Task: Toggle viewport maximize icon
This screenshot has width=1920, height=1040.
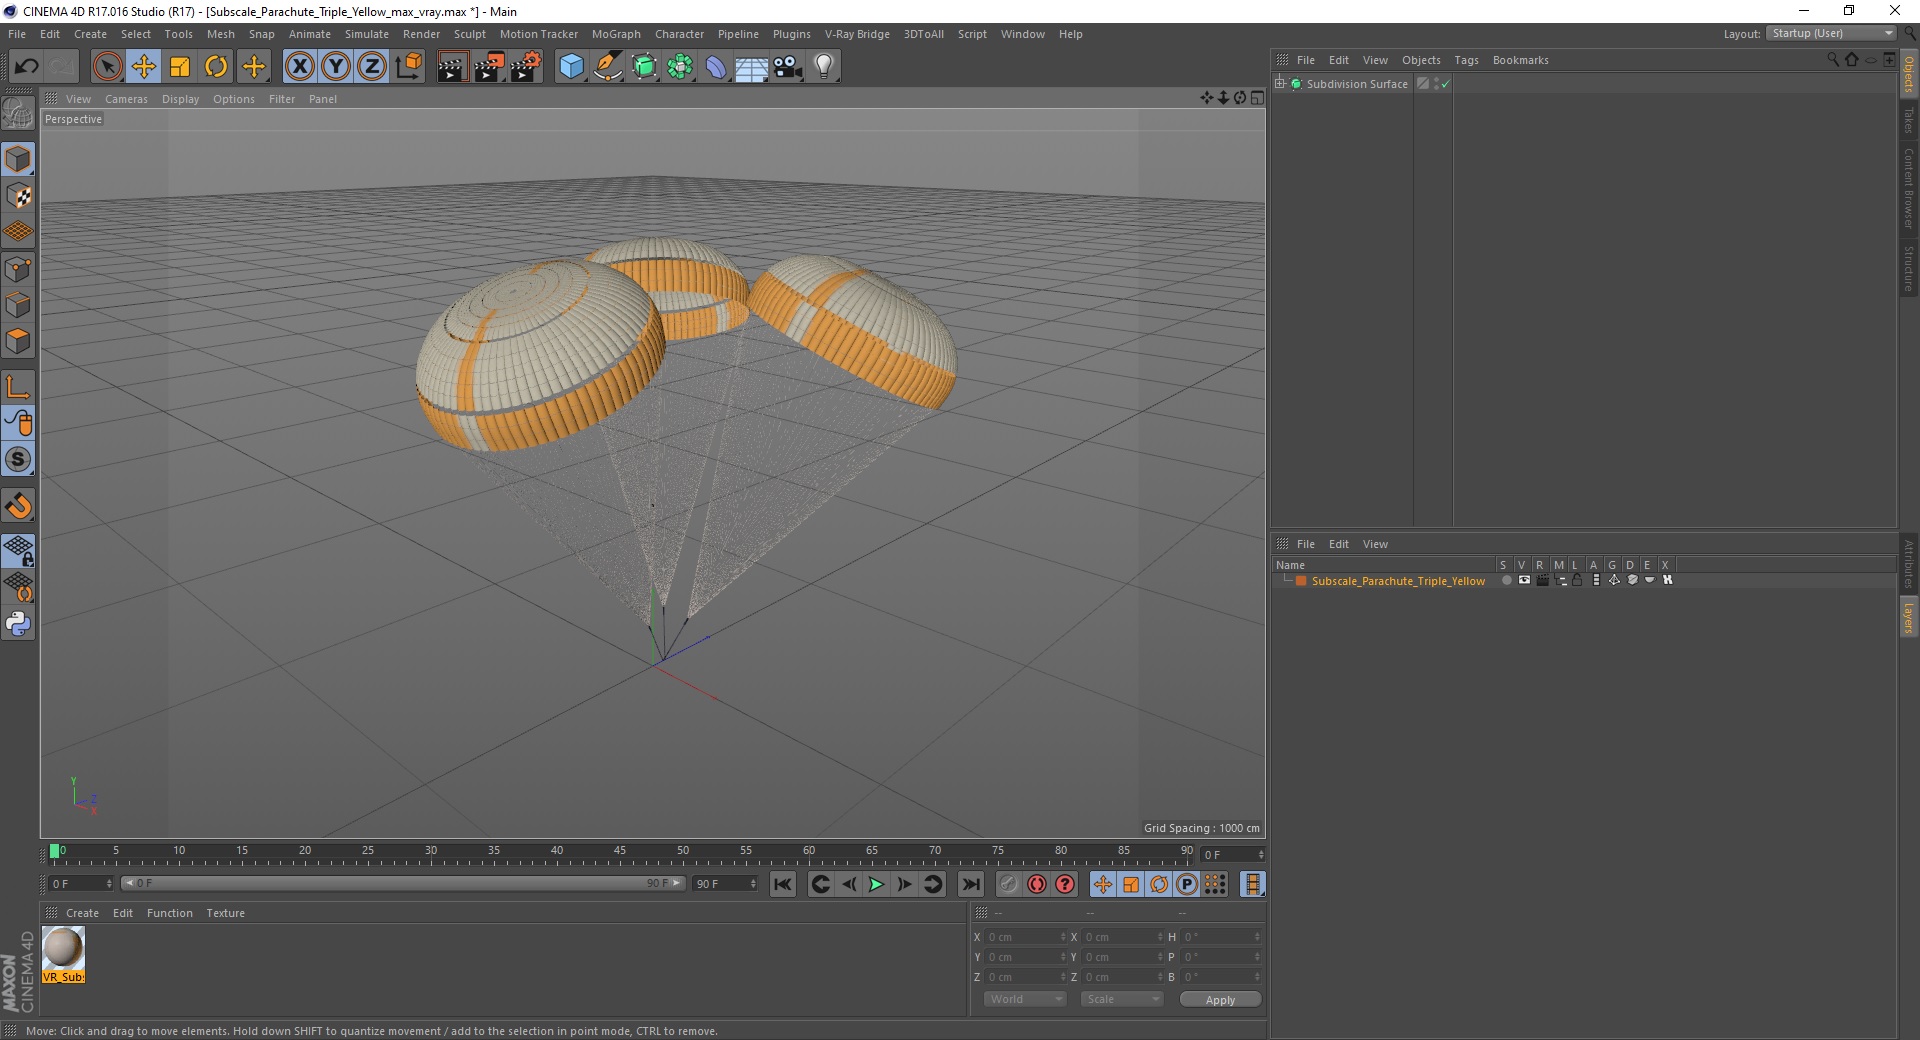Action: tap(1257, 98)
